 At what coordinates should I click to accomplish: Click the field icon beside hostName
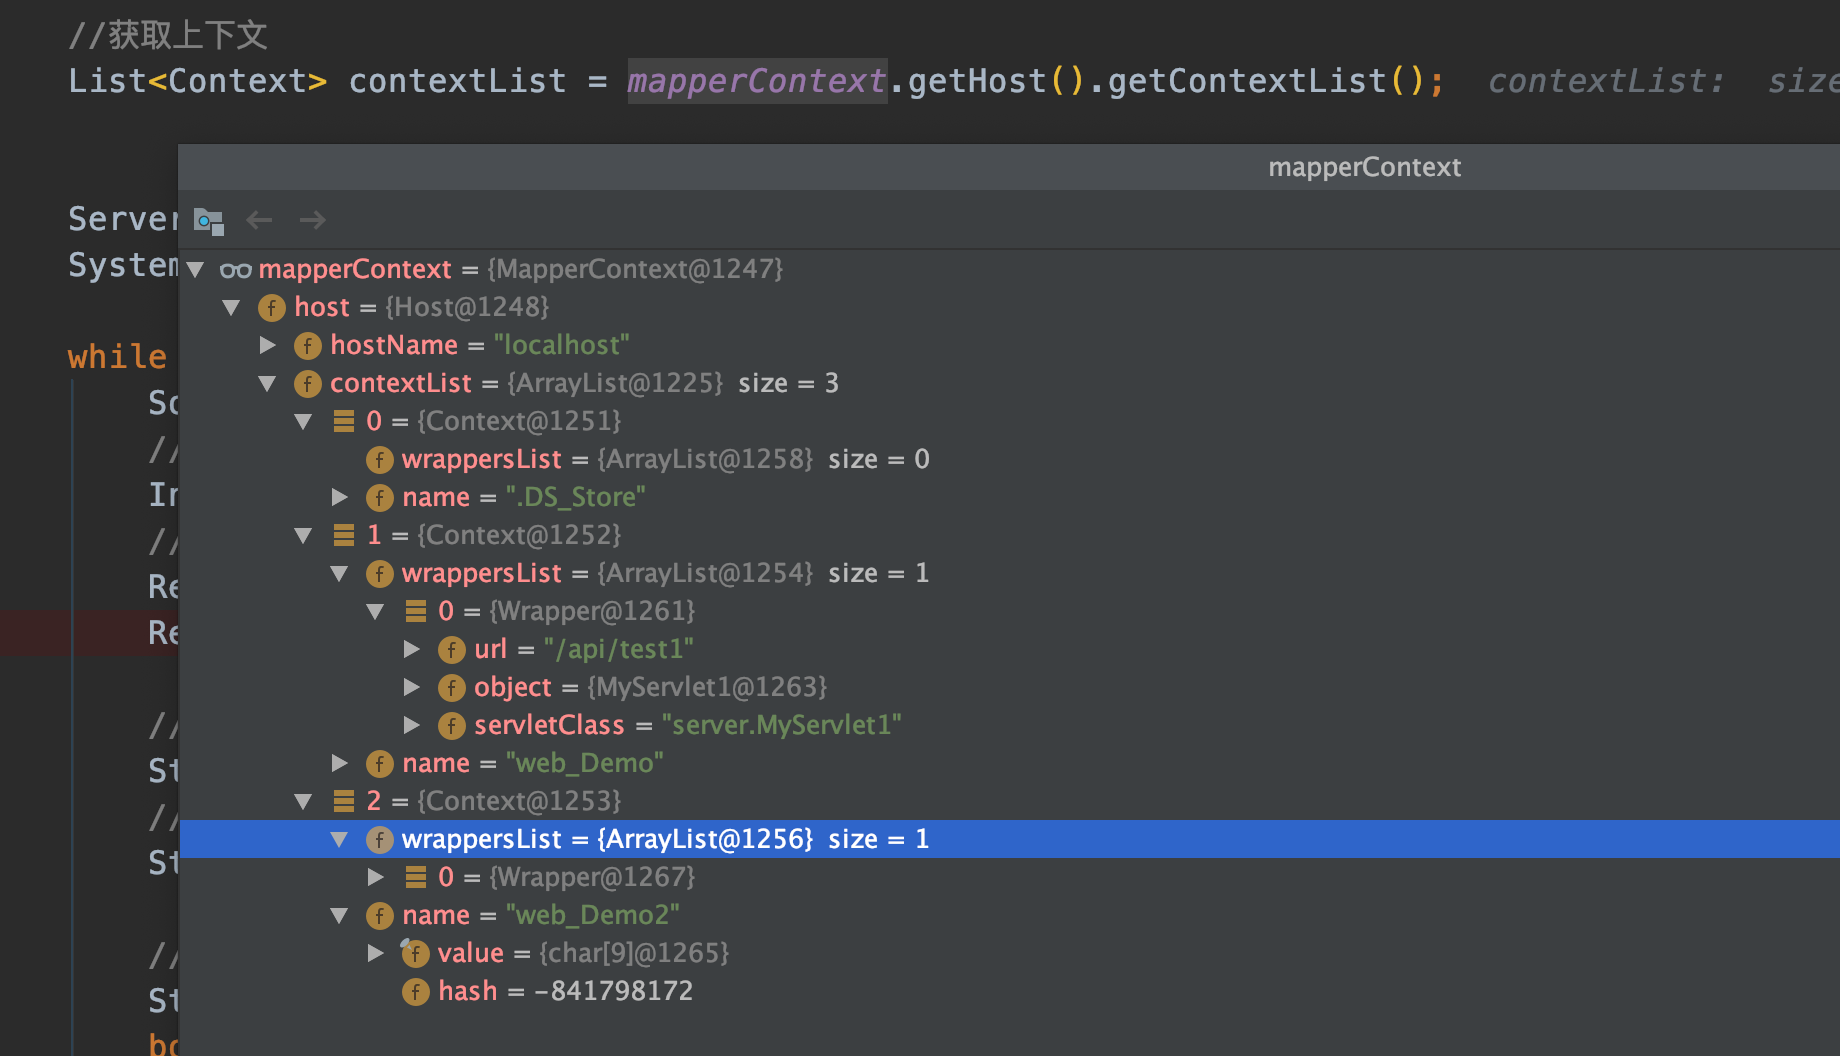[308, 346]
